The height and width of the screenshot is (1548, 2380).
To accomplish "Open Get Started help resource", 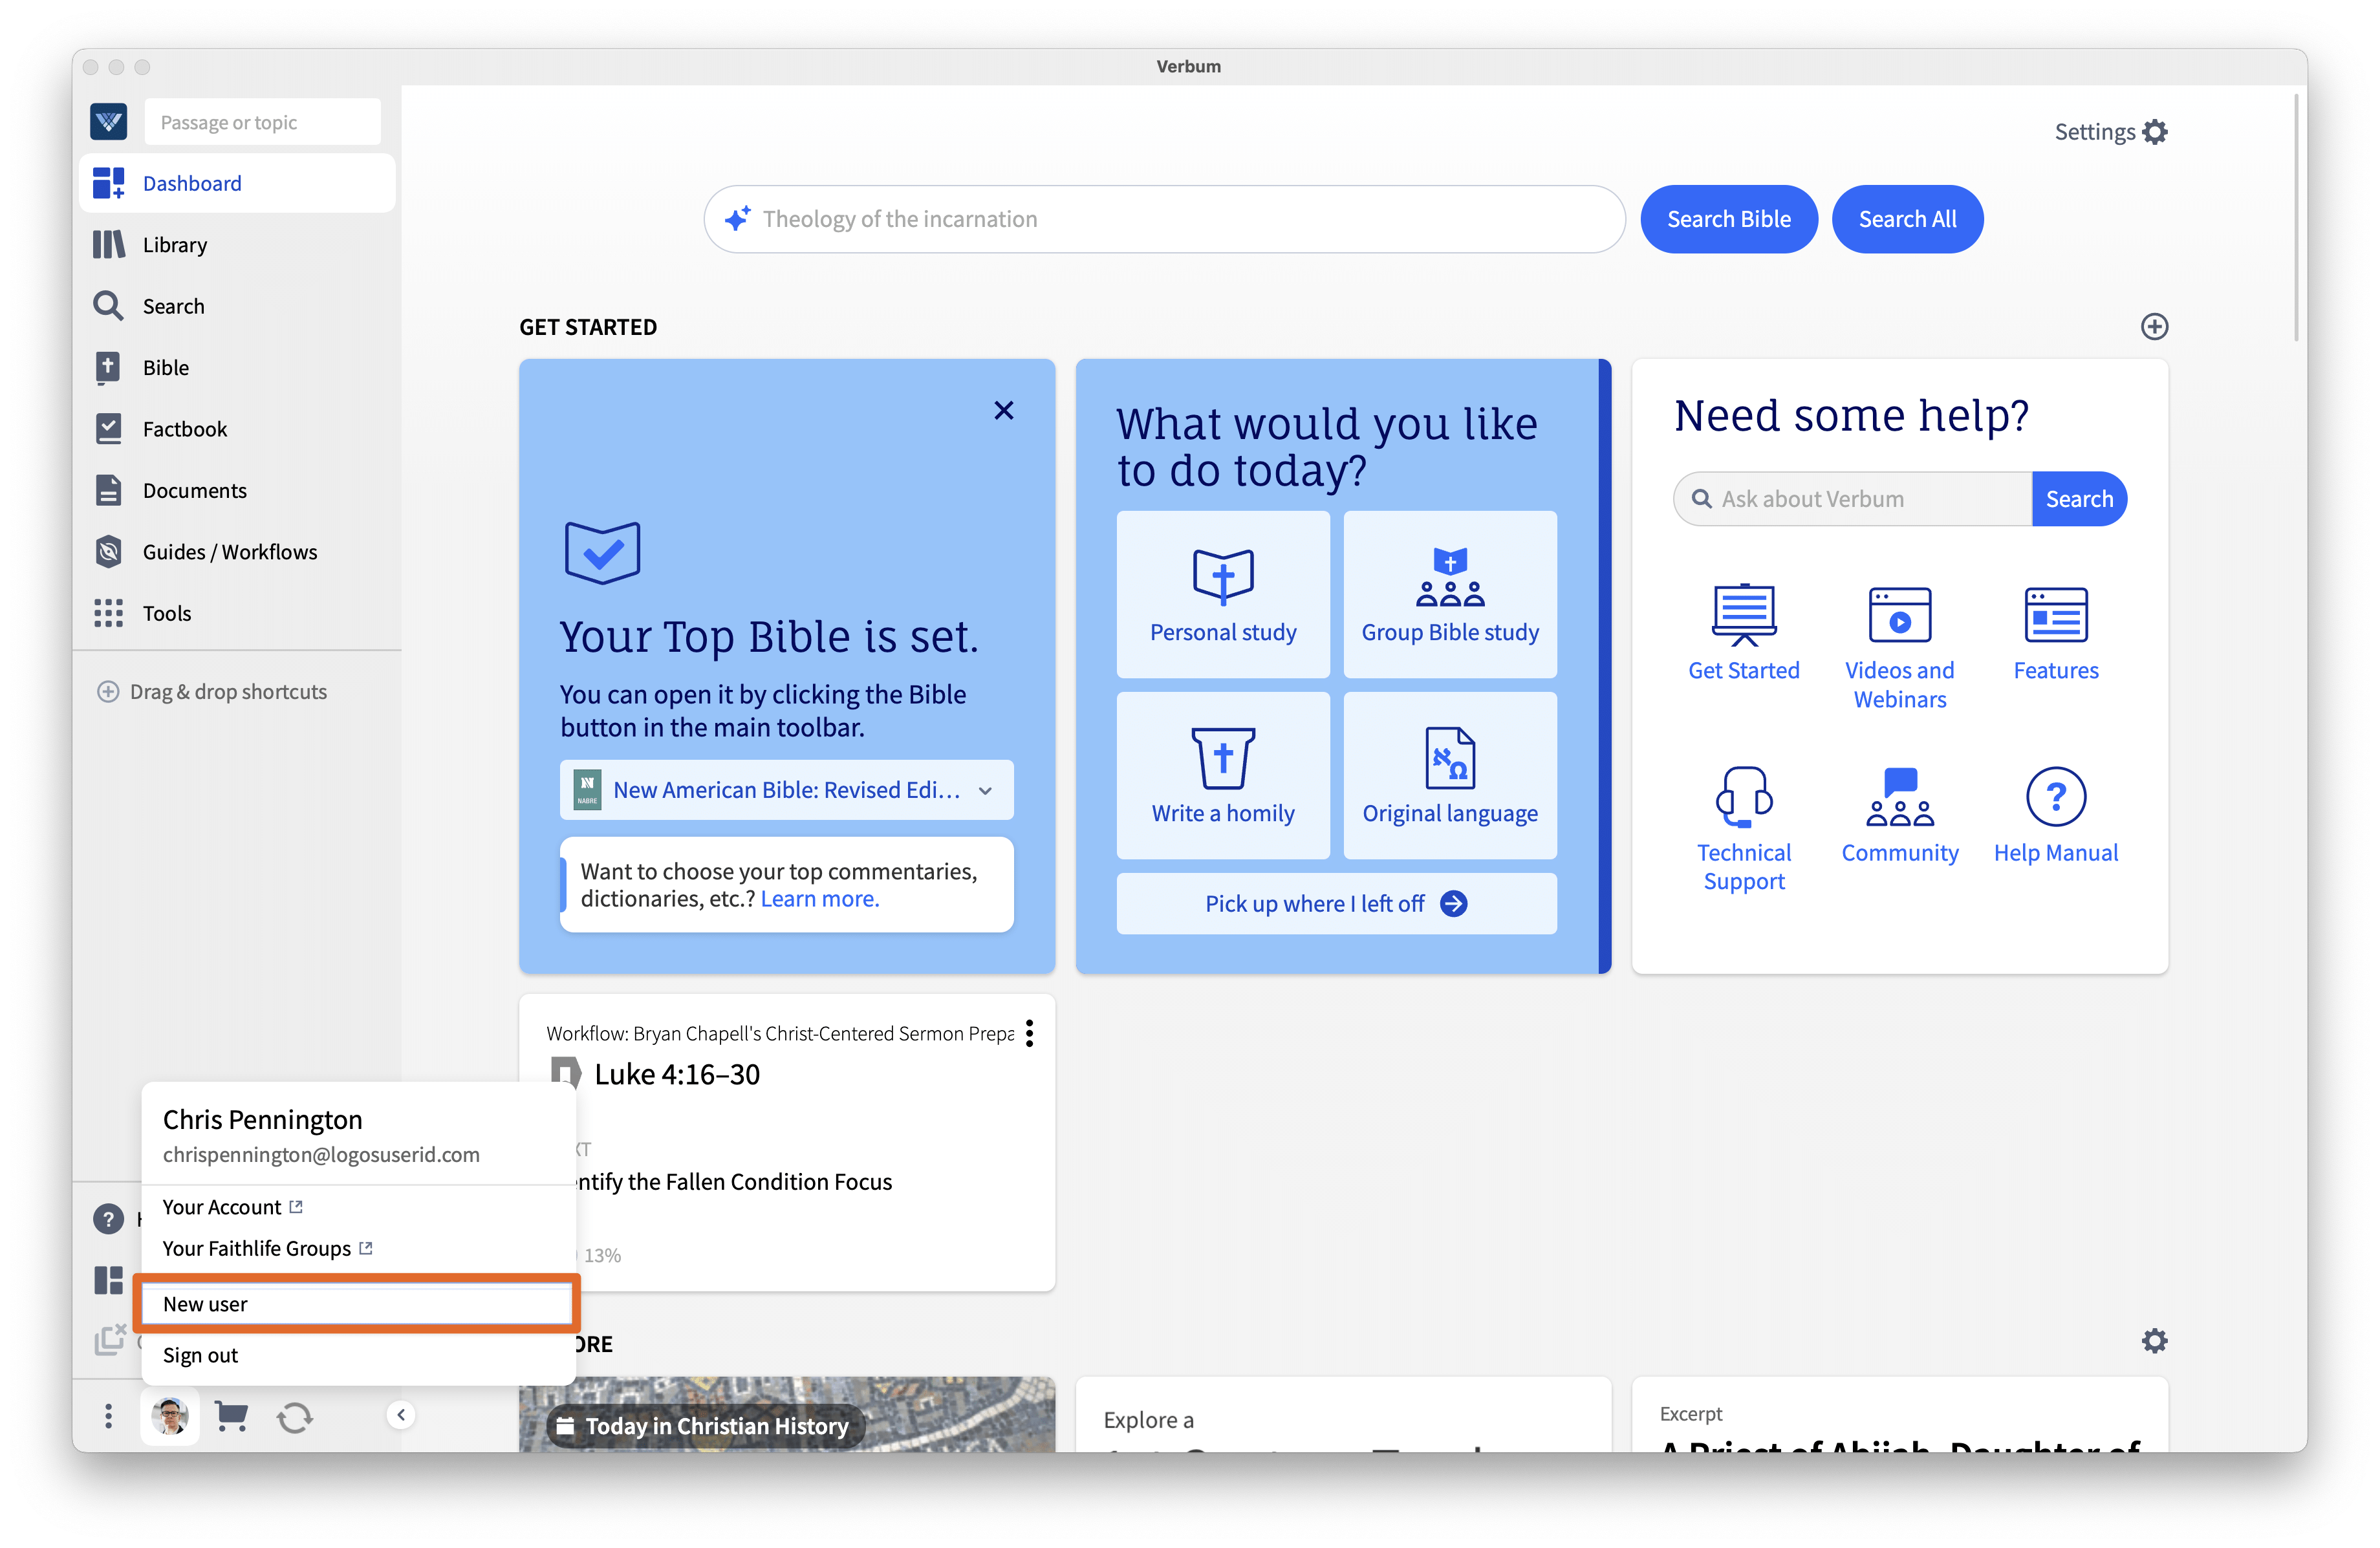I will 1743,634.
